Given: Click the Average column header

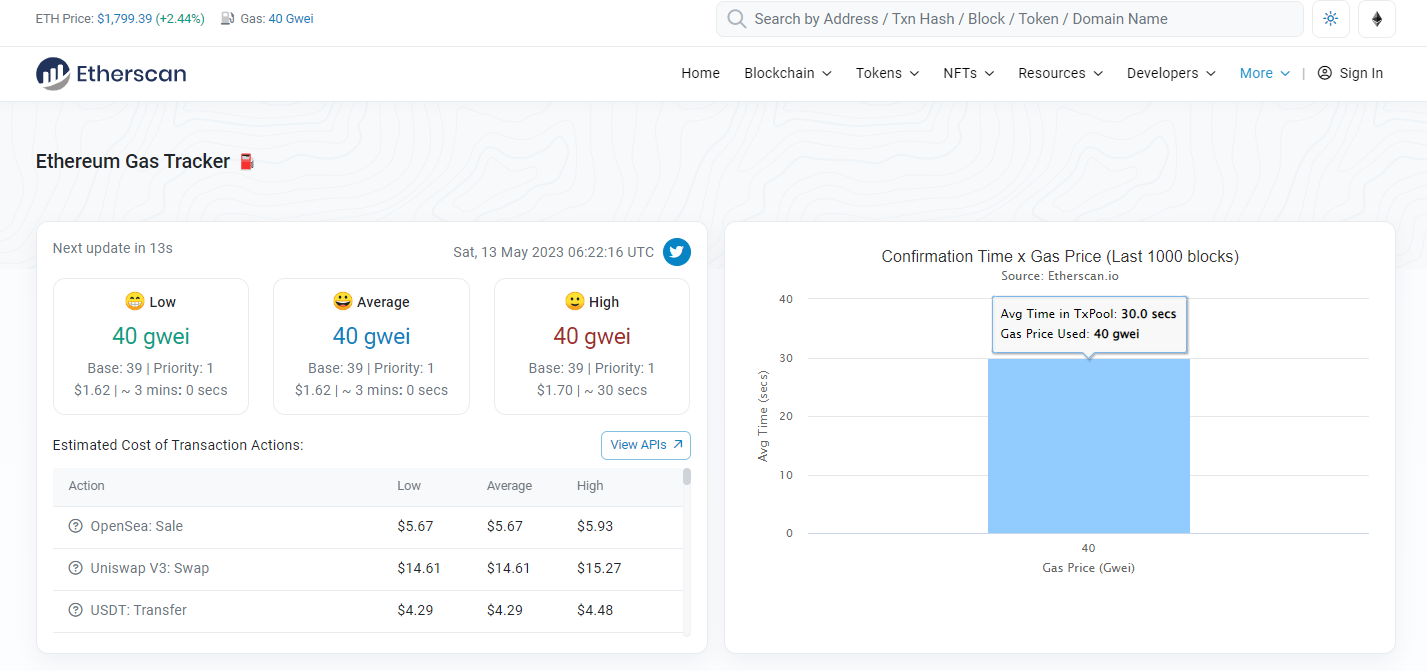Looking at the screenshot, I should click(510, 486).
